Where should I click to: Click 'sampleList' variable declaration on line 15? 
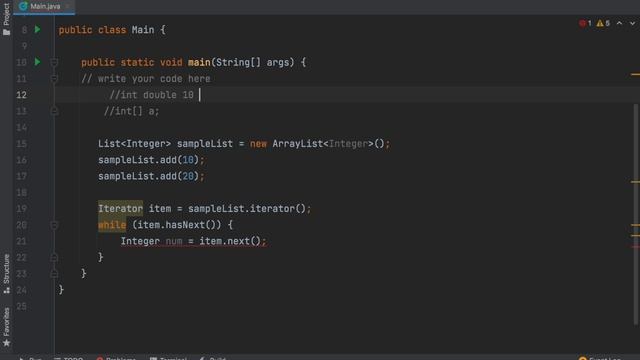tap(205, 144)
